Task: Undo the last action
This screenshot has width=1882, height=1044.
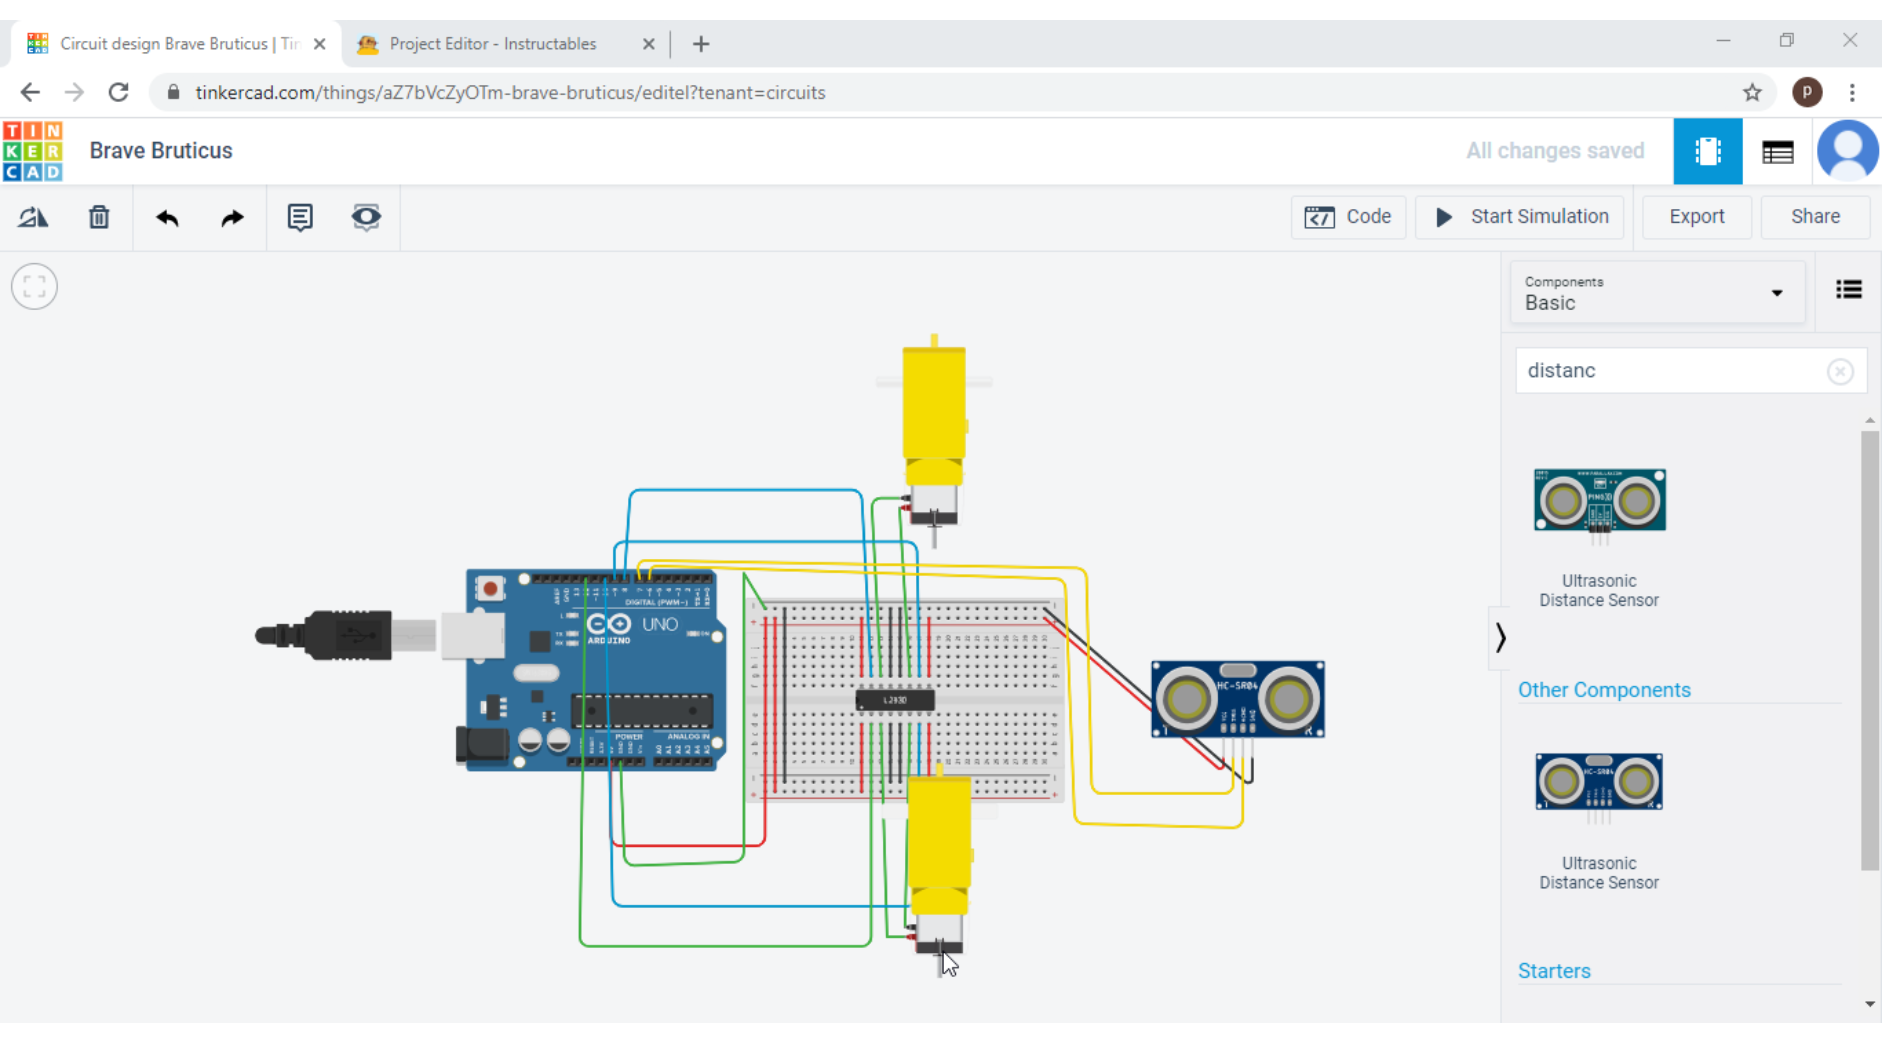Action: click(167, 217)
